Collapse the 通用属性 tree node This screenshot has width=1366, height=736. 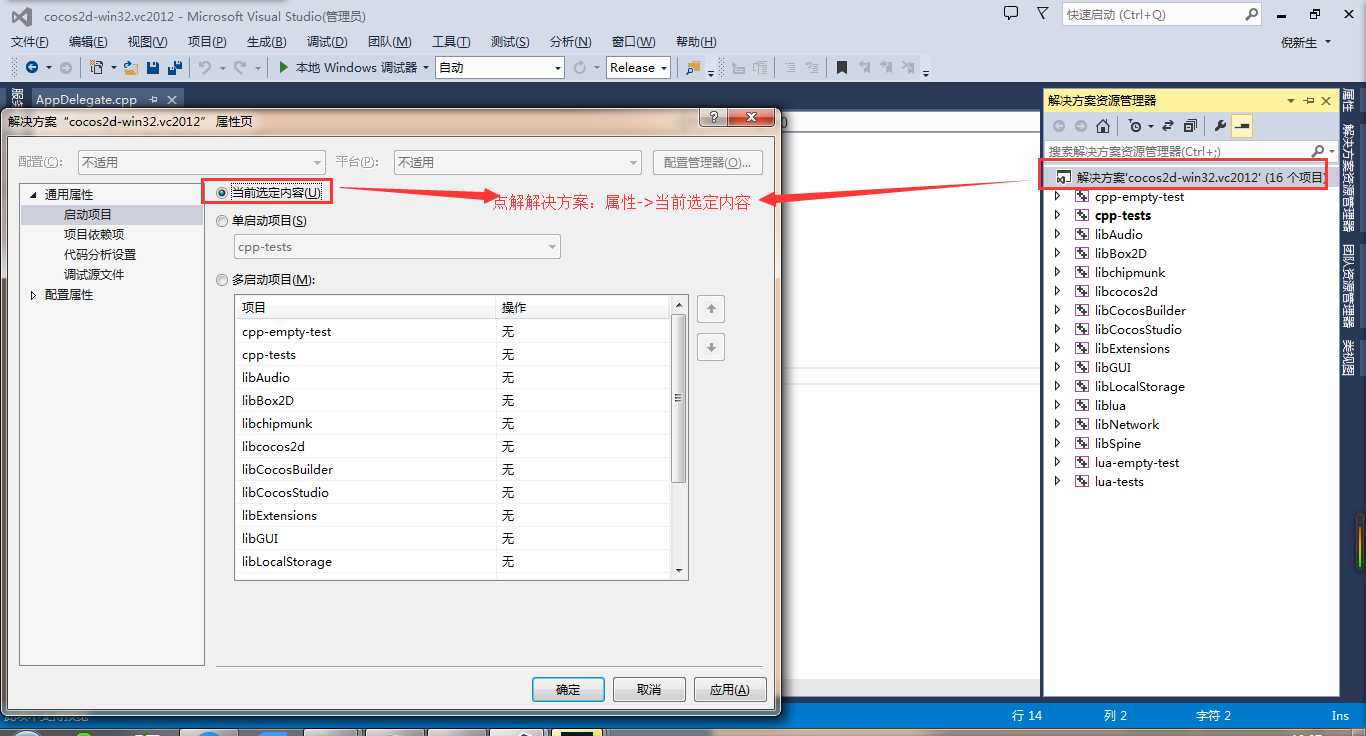click(33, 195)
